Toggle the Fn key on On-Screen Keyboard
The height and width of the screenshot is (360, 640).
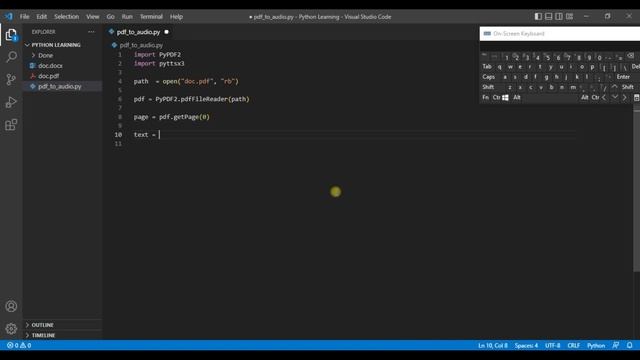[x=485, y=98]
